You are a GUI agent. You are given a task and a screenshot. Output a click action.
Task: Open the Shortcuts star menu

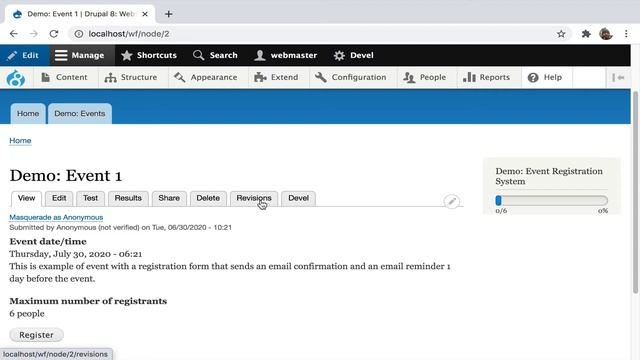[x=149, y=55]
